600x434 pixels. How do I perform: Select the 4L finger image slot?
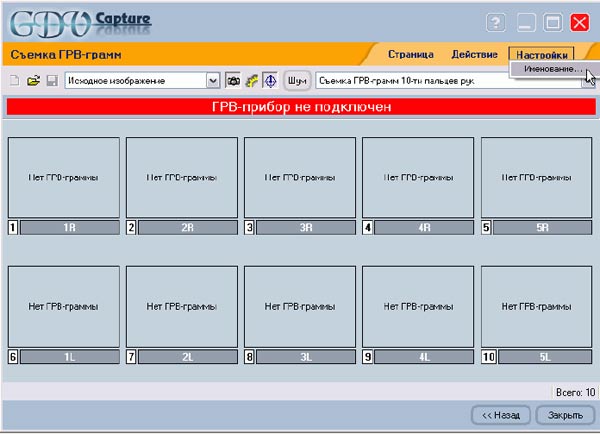pos(418,306)
